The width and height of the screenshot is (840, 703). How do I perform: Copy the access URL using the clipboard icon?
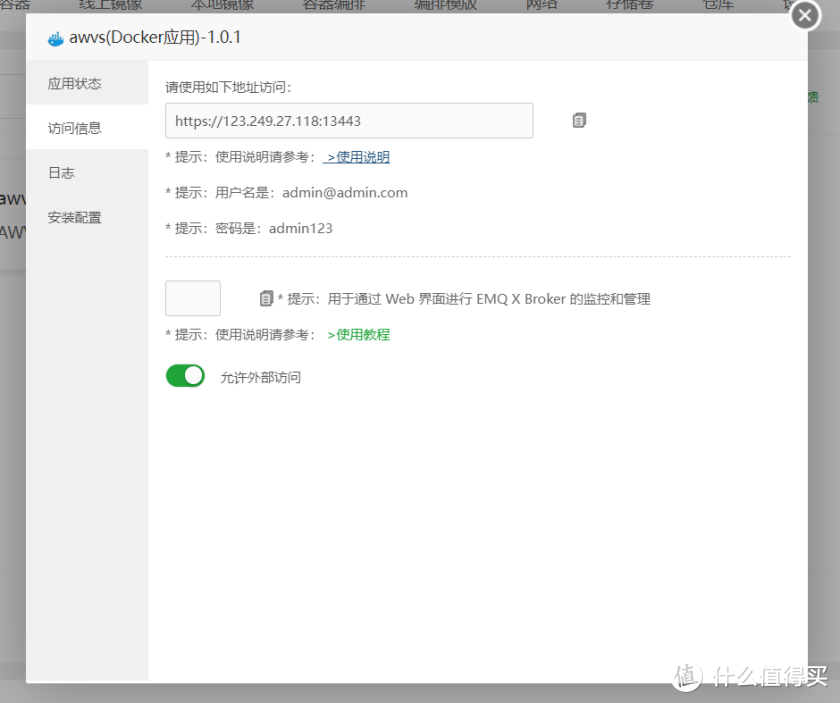[x=578, y=119]
